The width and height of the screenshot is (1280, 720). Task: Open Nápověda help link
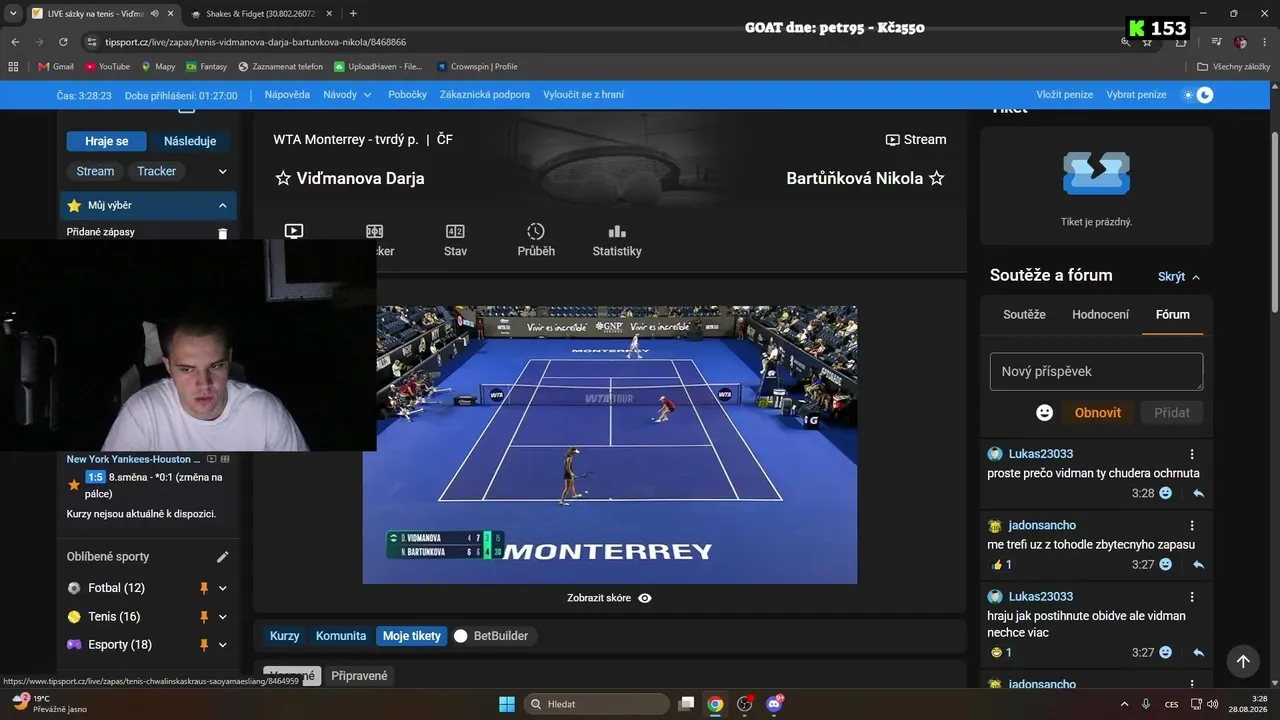pos(287,95)
